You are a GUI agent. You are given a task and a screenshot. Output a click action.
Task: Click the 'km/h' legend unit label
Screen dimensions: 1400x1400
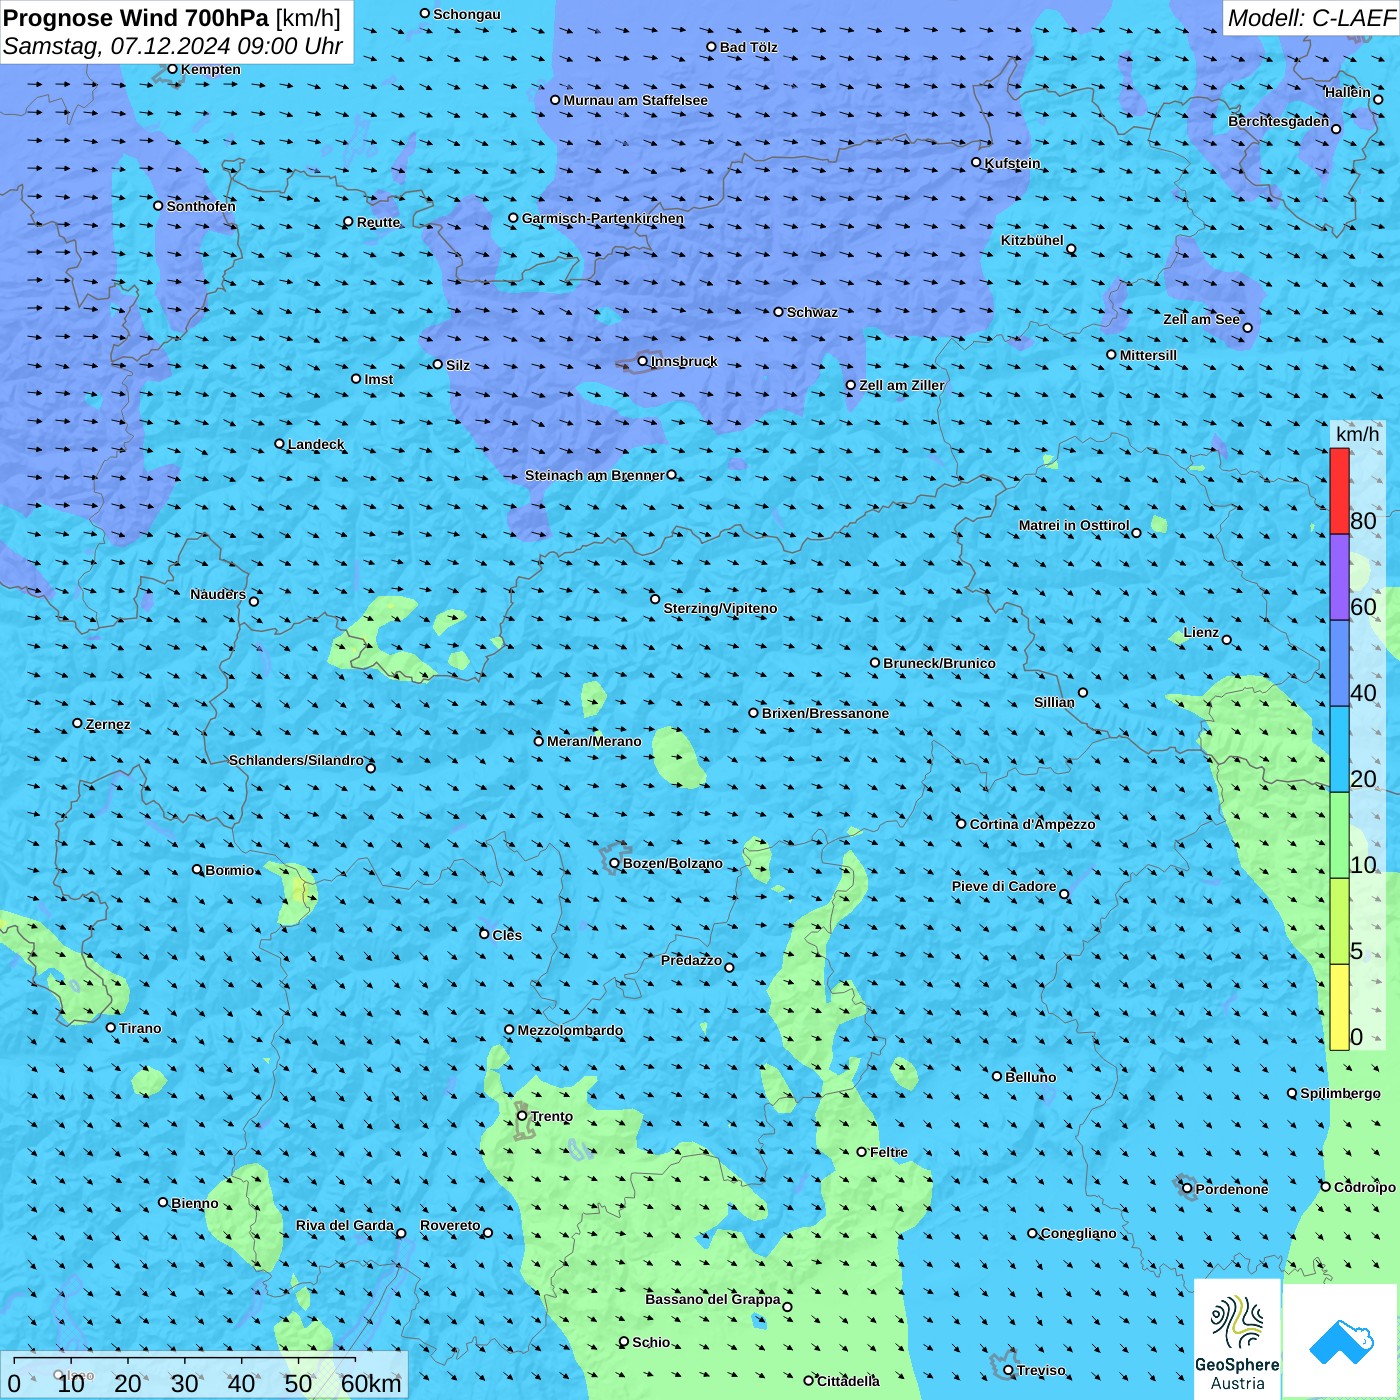[1358, 434]
